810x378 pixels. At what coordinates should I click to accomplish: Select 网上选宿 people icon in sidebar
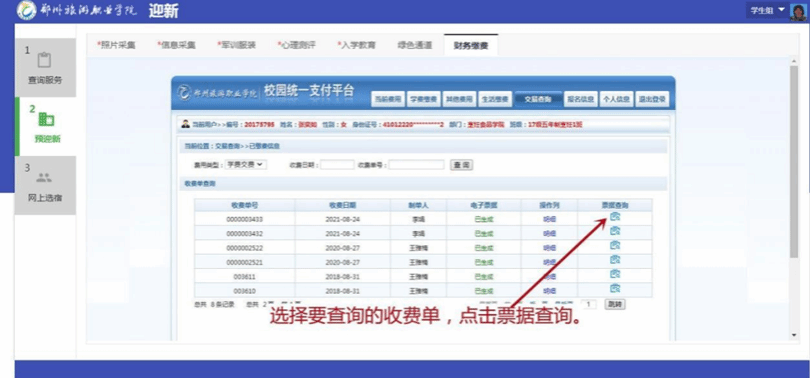[44, 179]
